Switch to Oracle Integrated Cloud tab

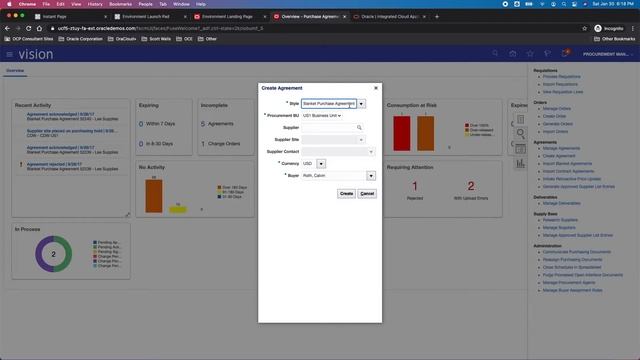pos(389,16)
